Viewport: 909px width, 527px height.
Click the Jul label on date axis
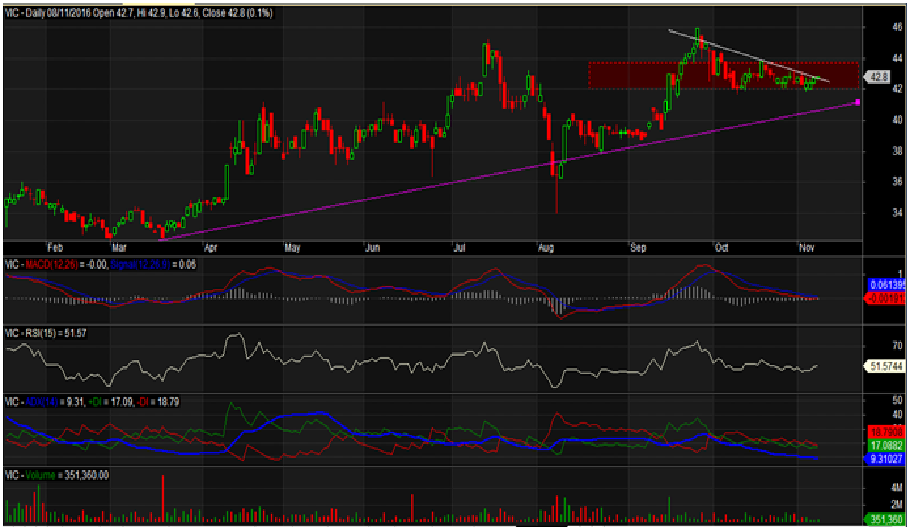461,246
